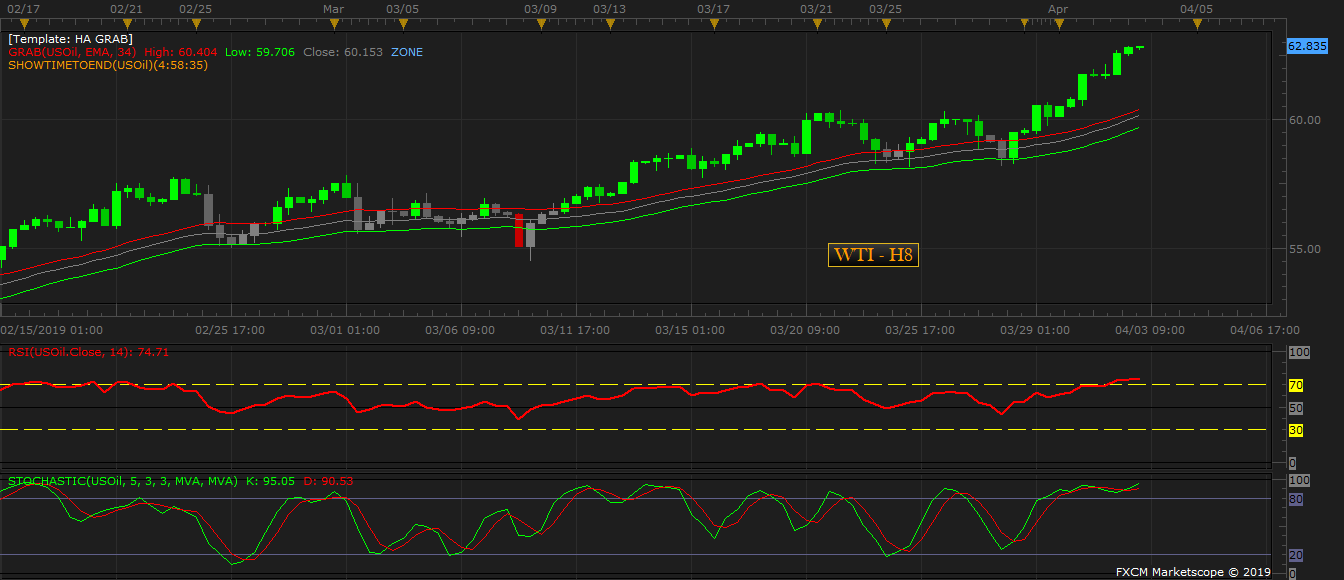Select the SHOWTIMETOEND(USOil) indicator label
1344x580 pixels.
tap(108, 64)
